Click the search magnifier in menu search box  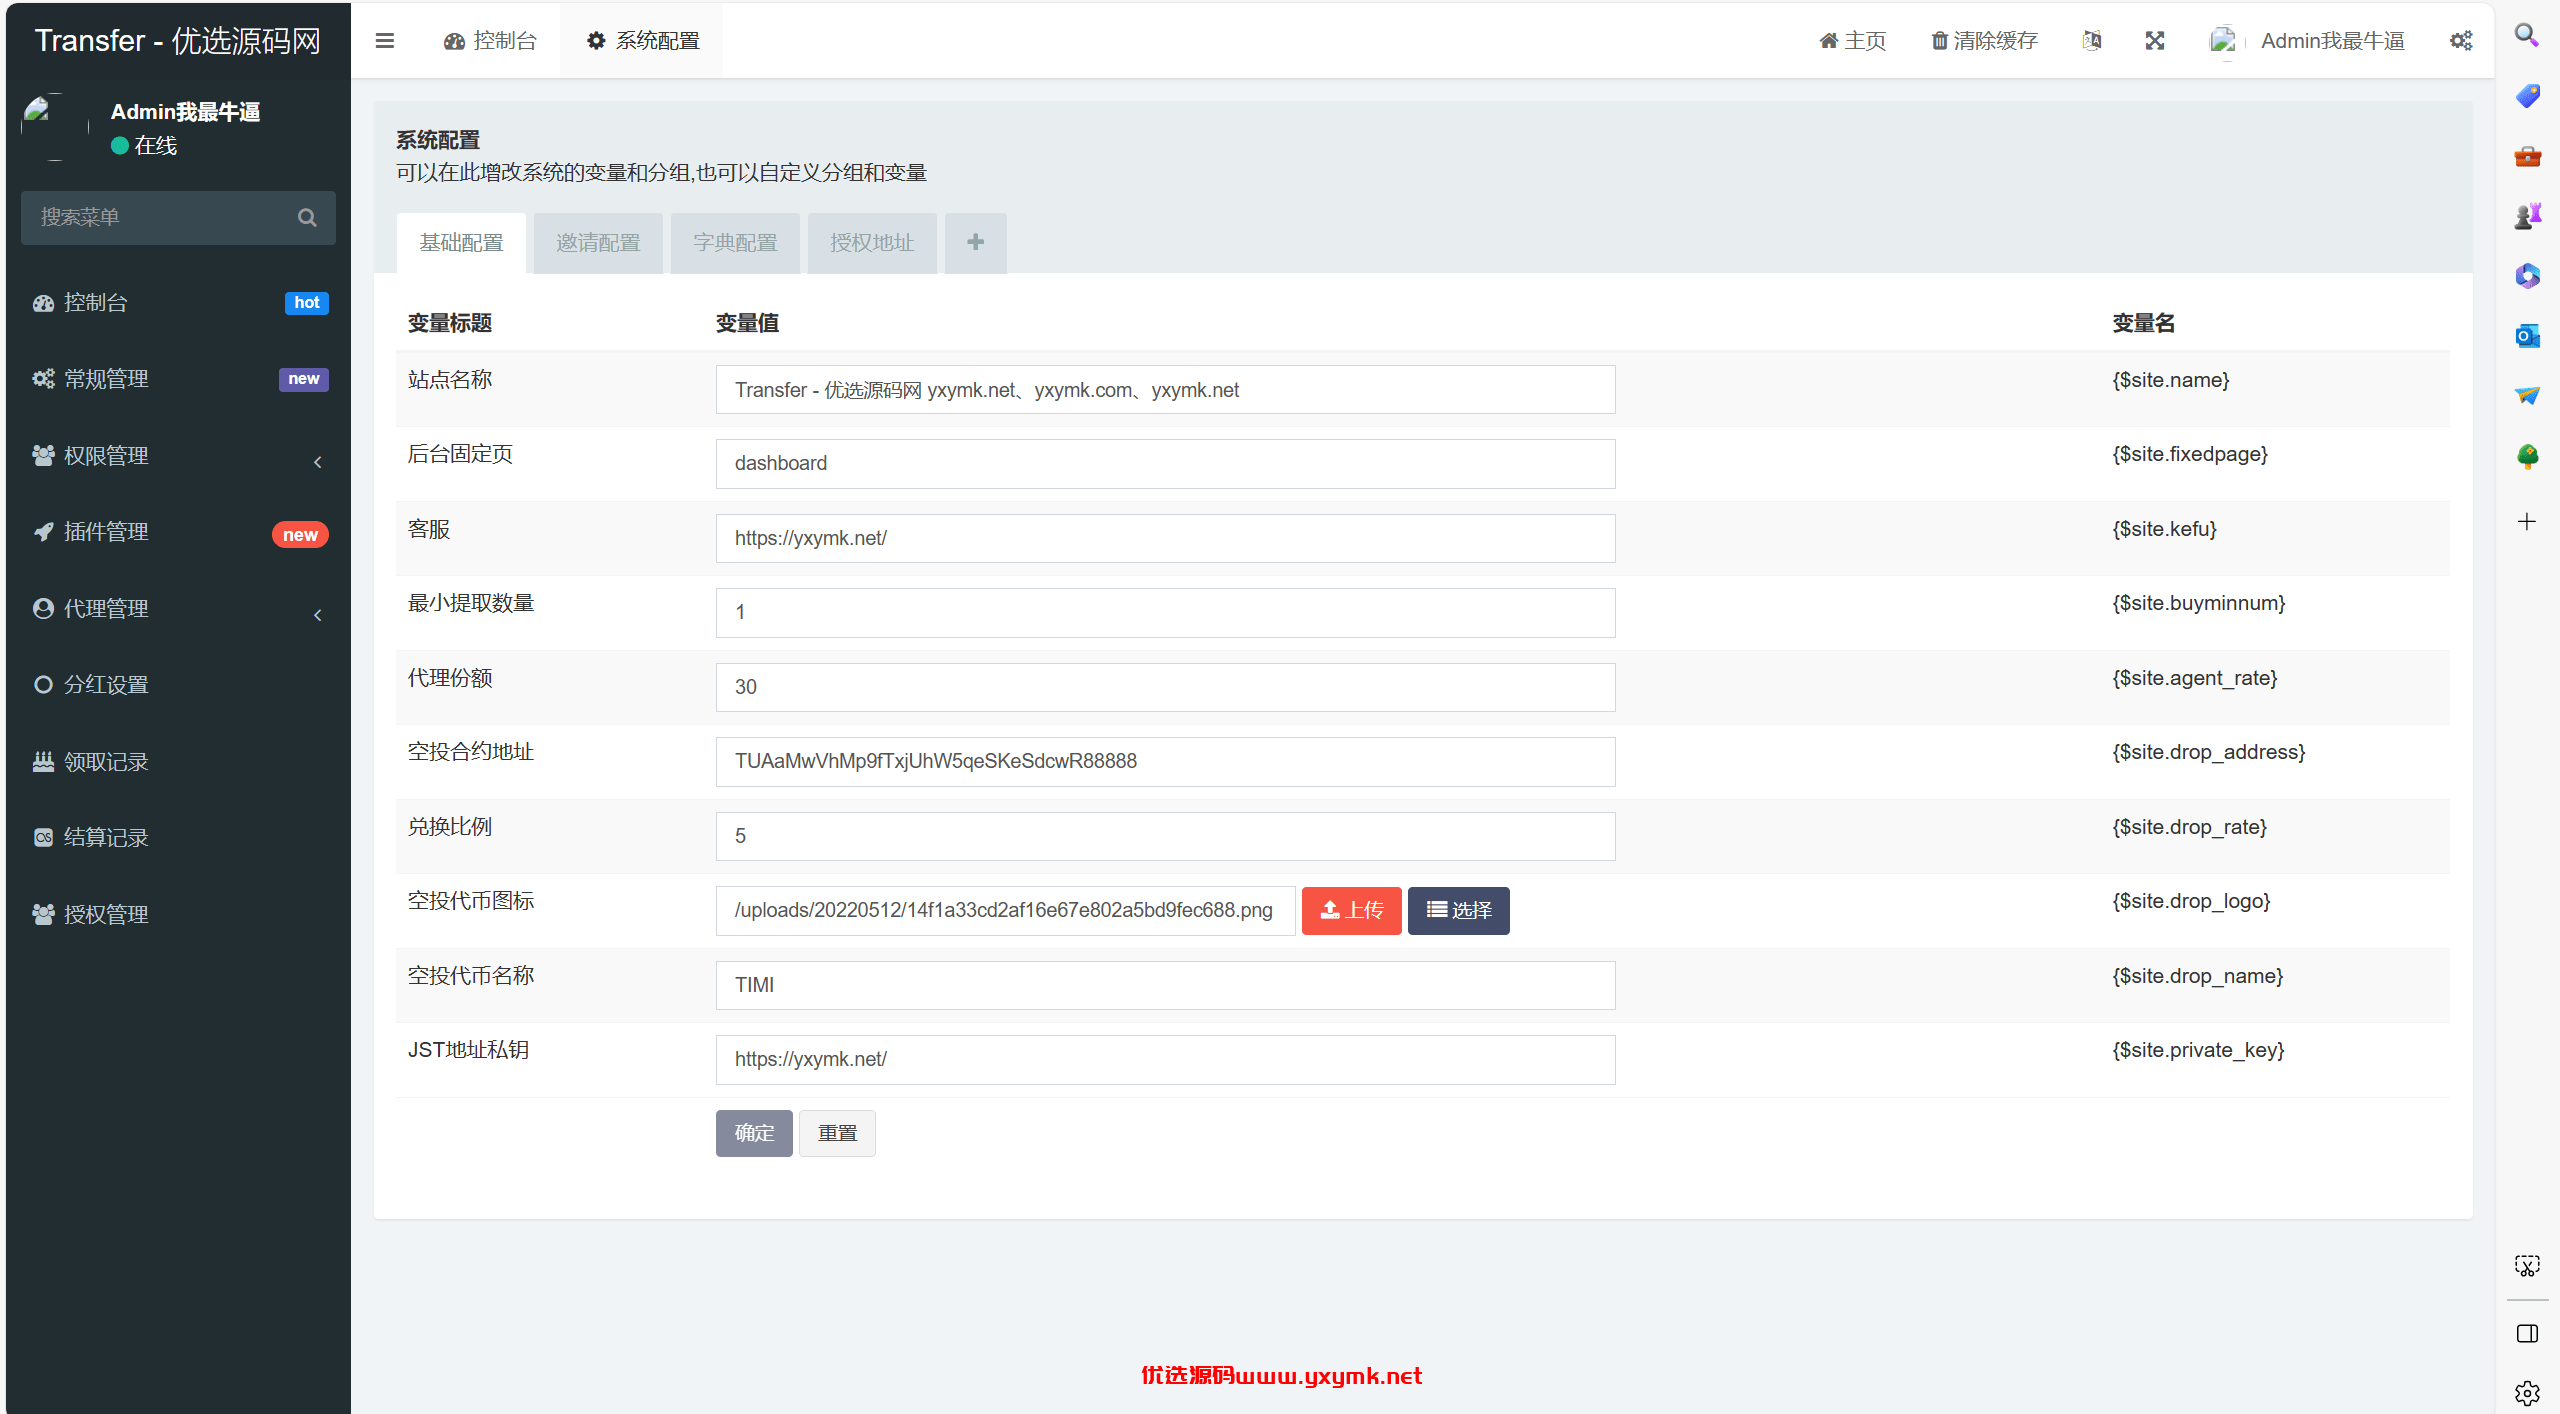(x=307, y=217)
